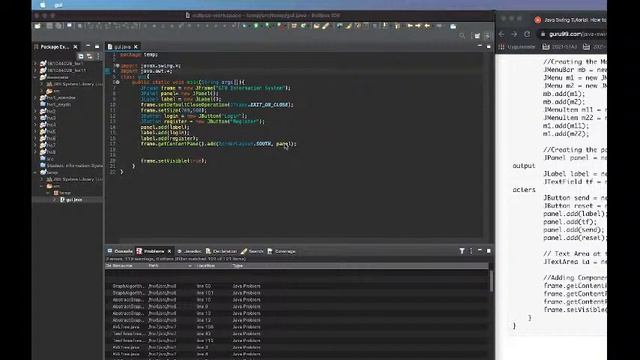Collapse the temp project node
This screenshot has height=360, width=640.
click(x=36, y=172)
